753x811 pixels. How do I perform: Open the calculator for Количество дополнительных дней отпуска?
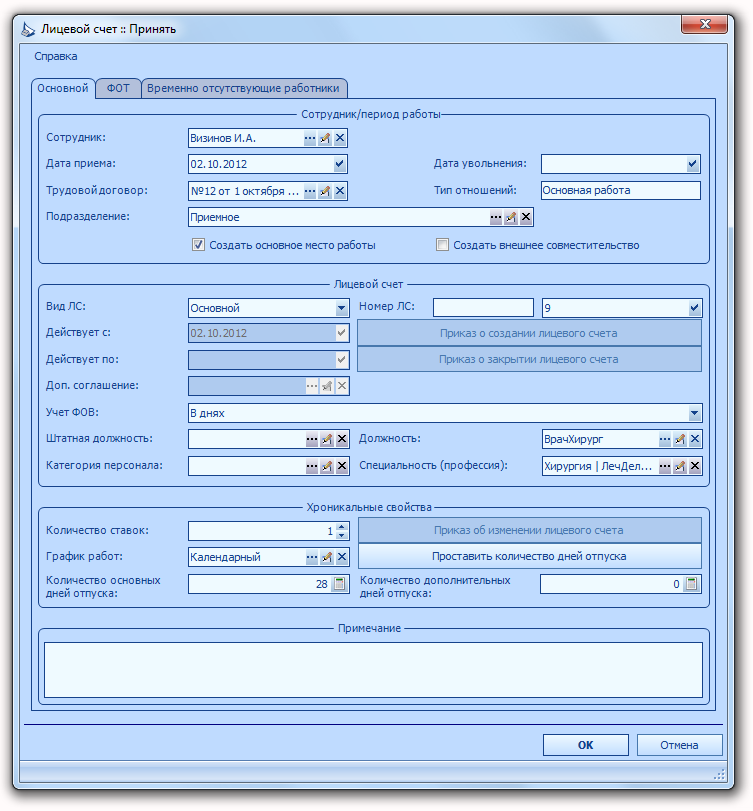(691, 584)
